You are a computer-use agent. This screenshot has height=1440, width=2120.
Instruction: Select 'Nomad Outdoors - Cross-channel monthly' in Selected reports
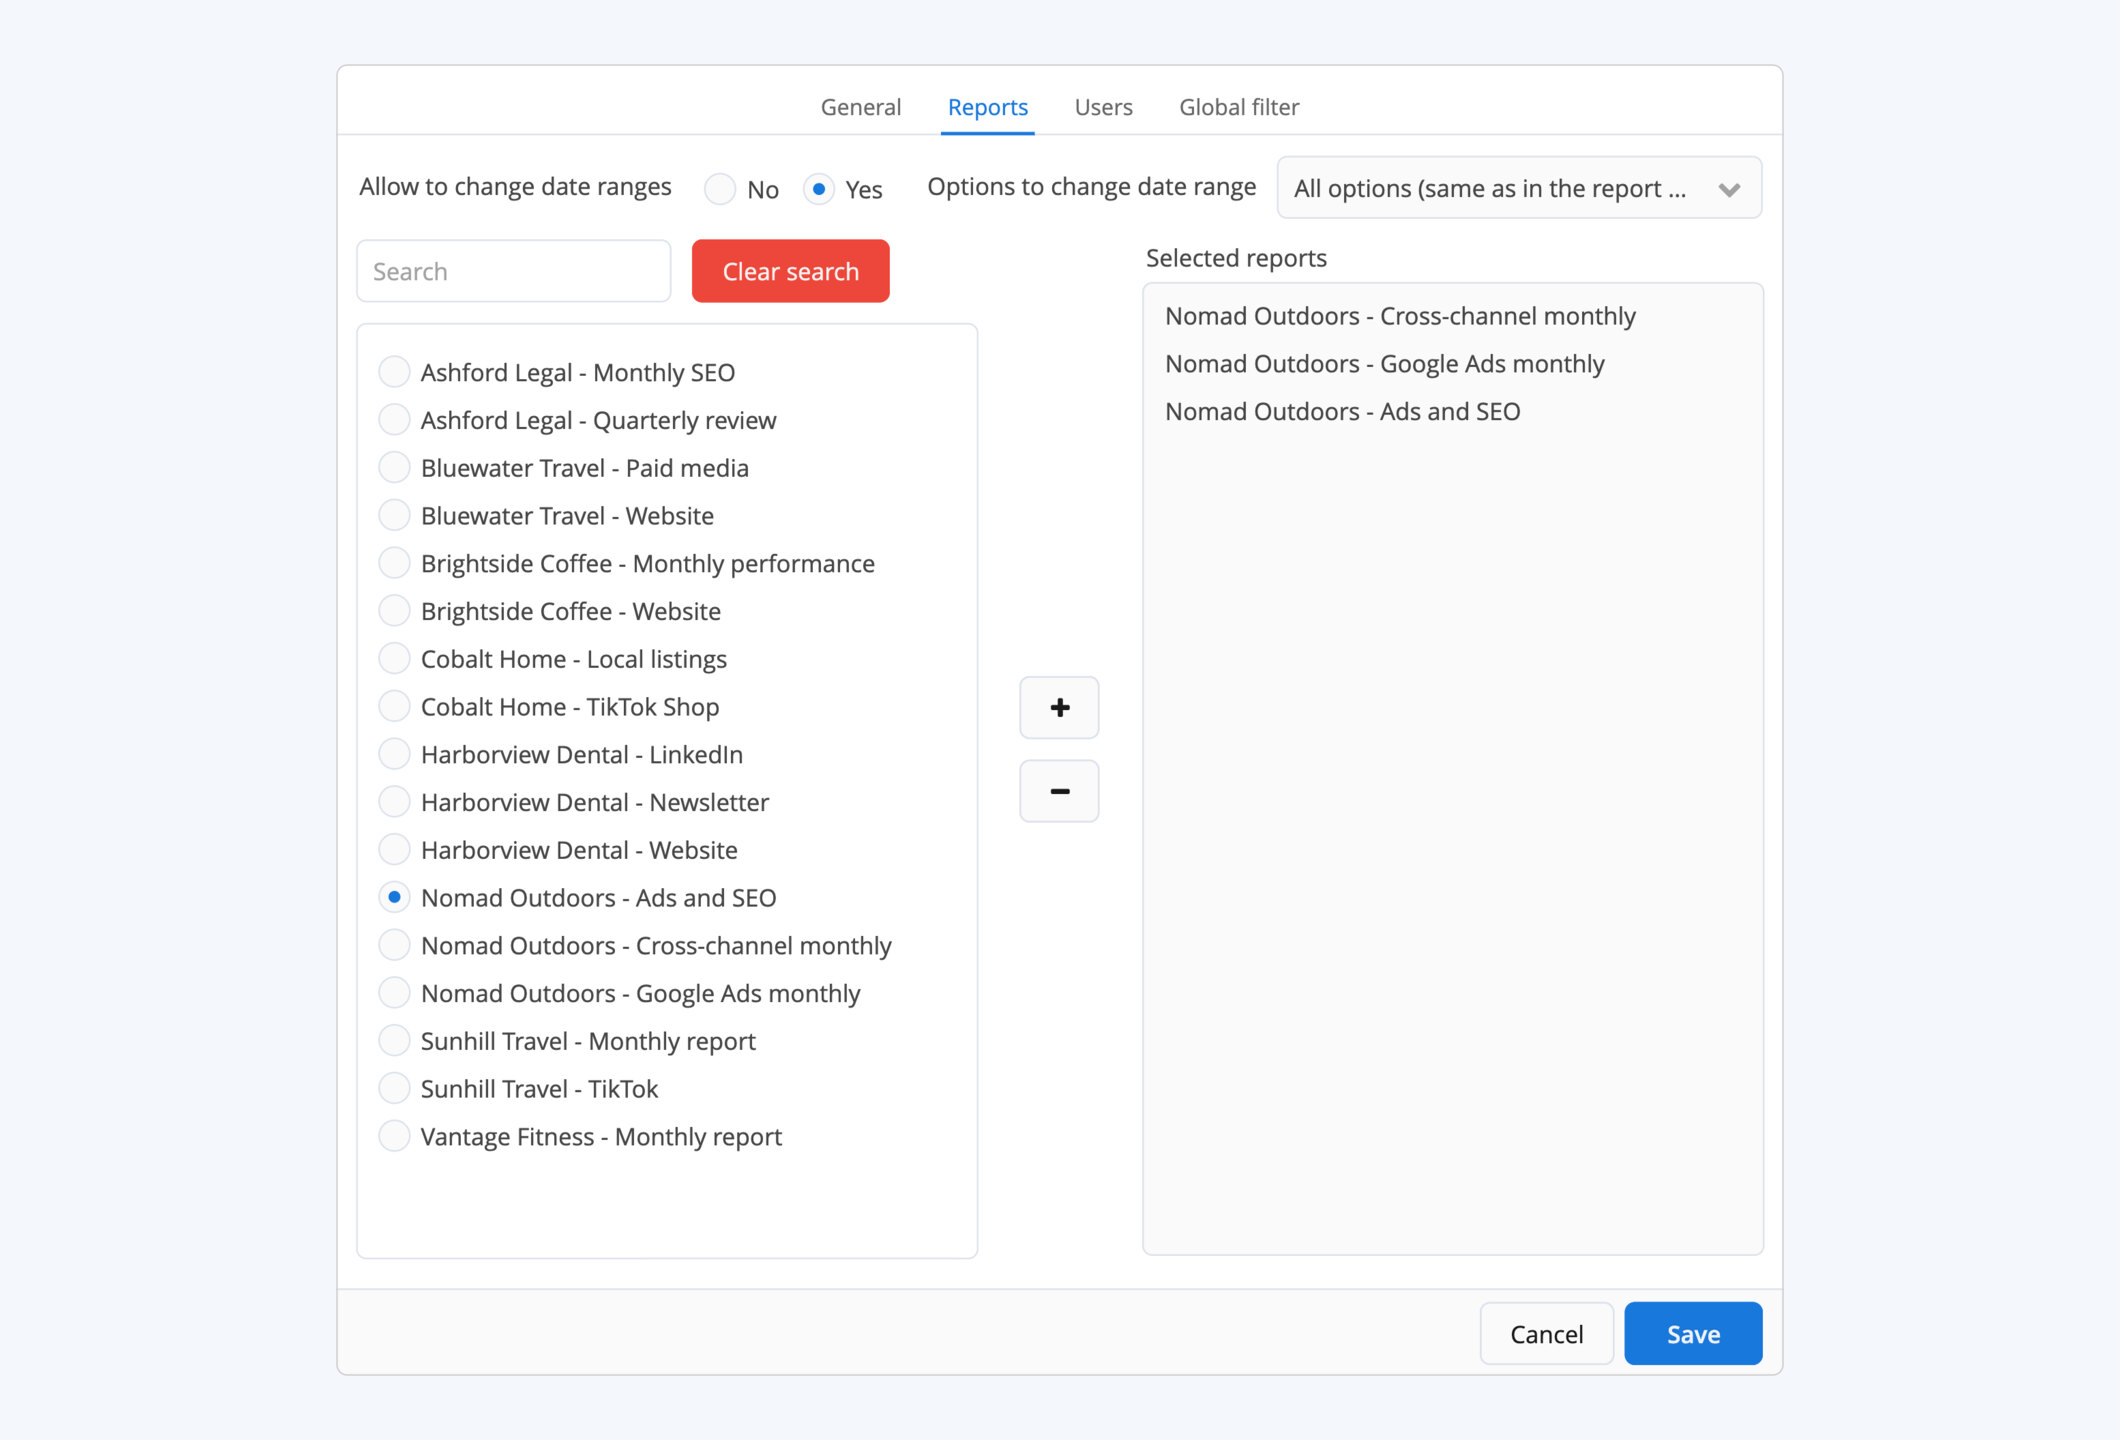click(1400, 316)
